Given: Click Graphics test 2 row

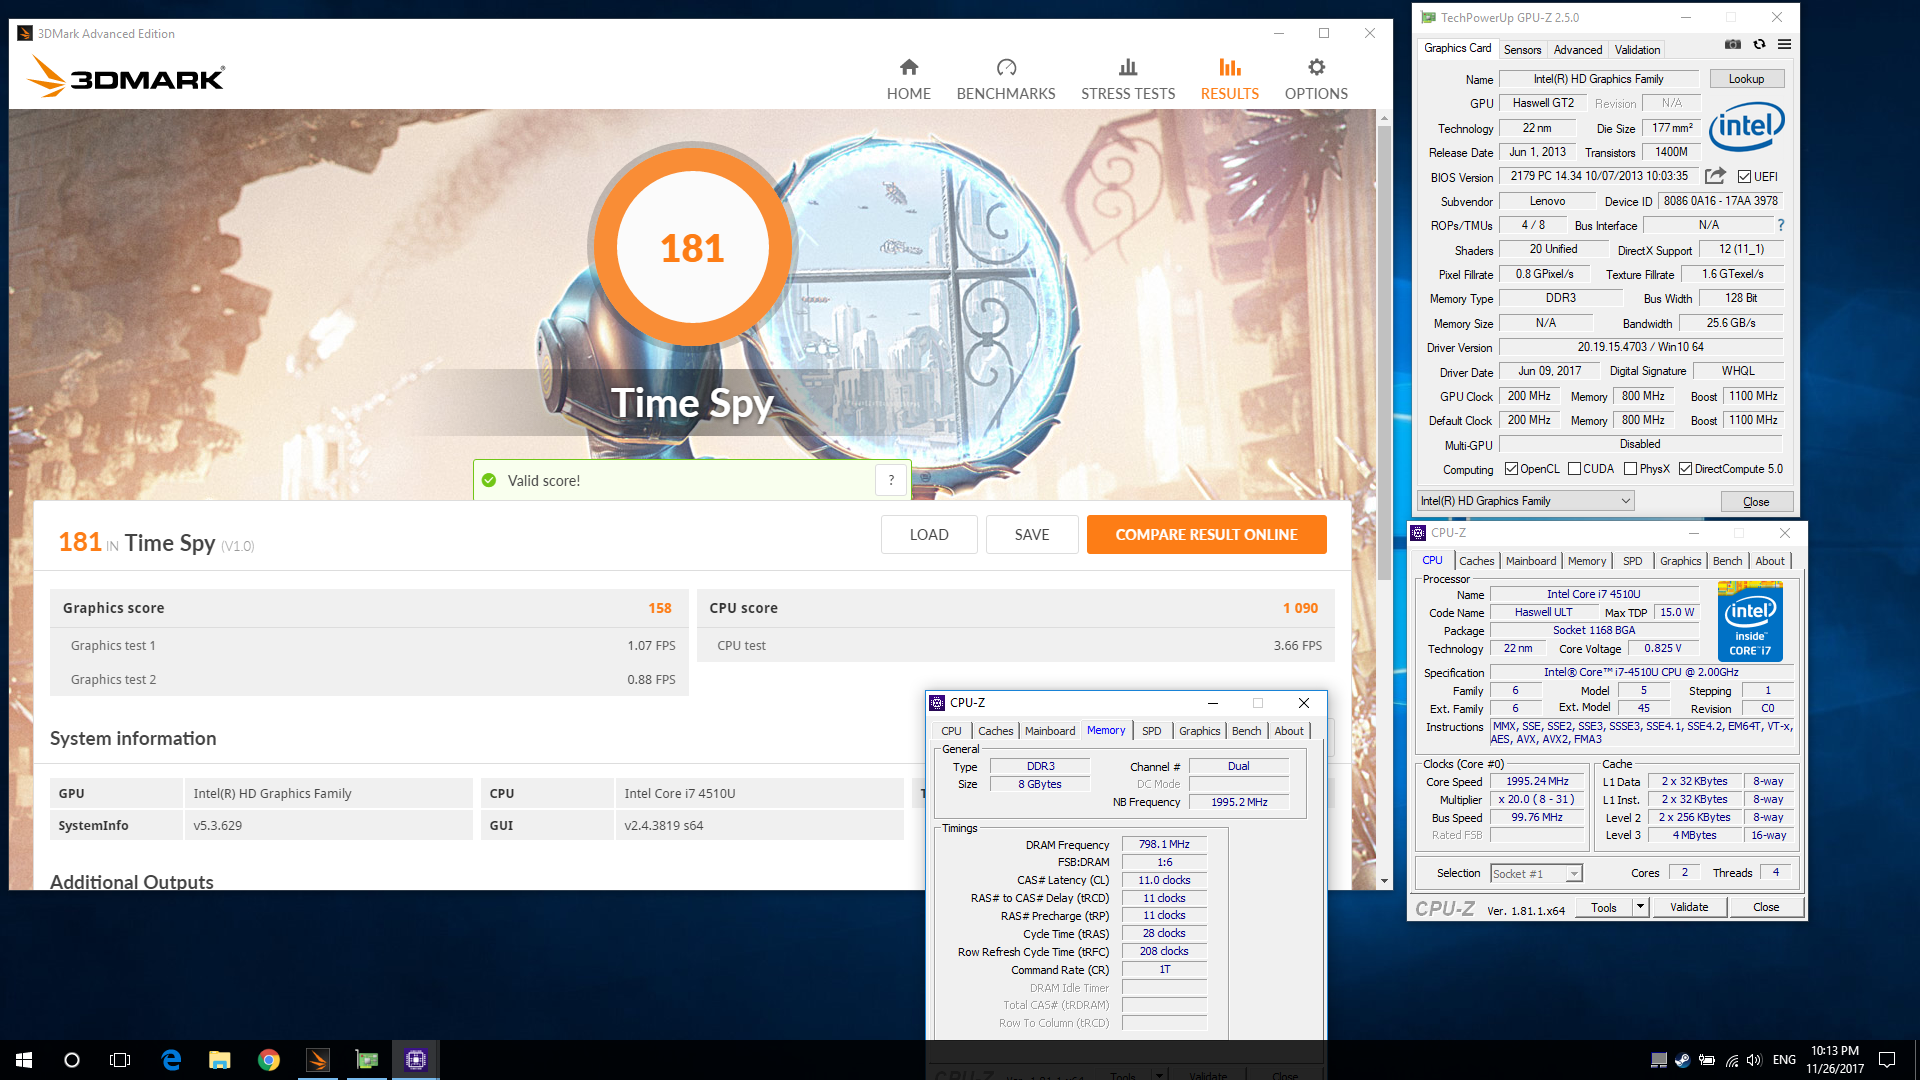Looking at the screenshot, I should pyautogui.click(x=369, y=679).
